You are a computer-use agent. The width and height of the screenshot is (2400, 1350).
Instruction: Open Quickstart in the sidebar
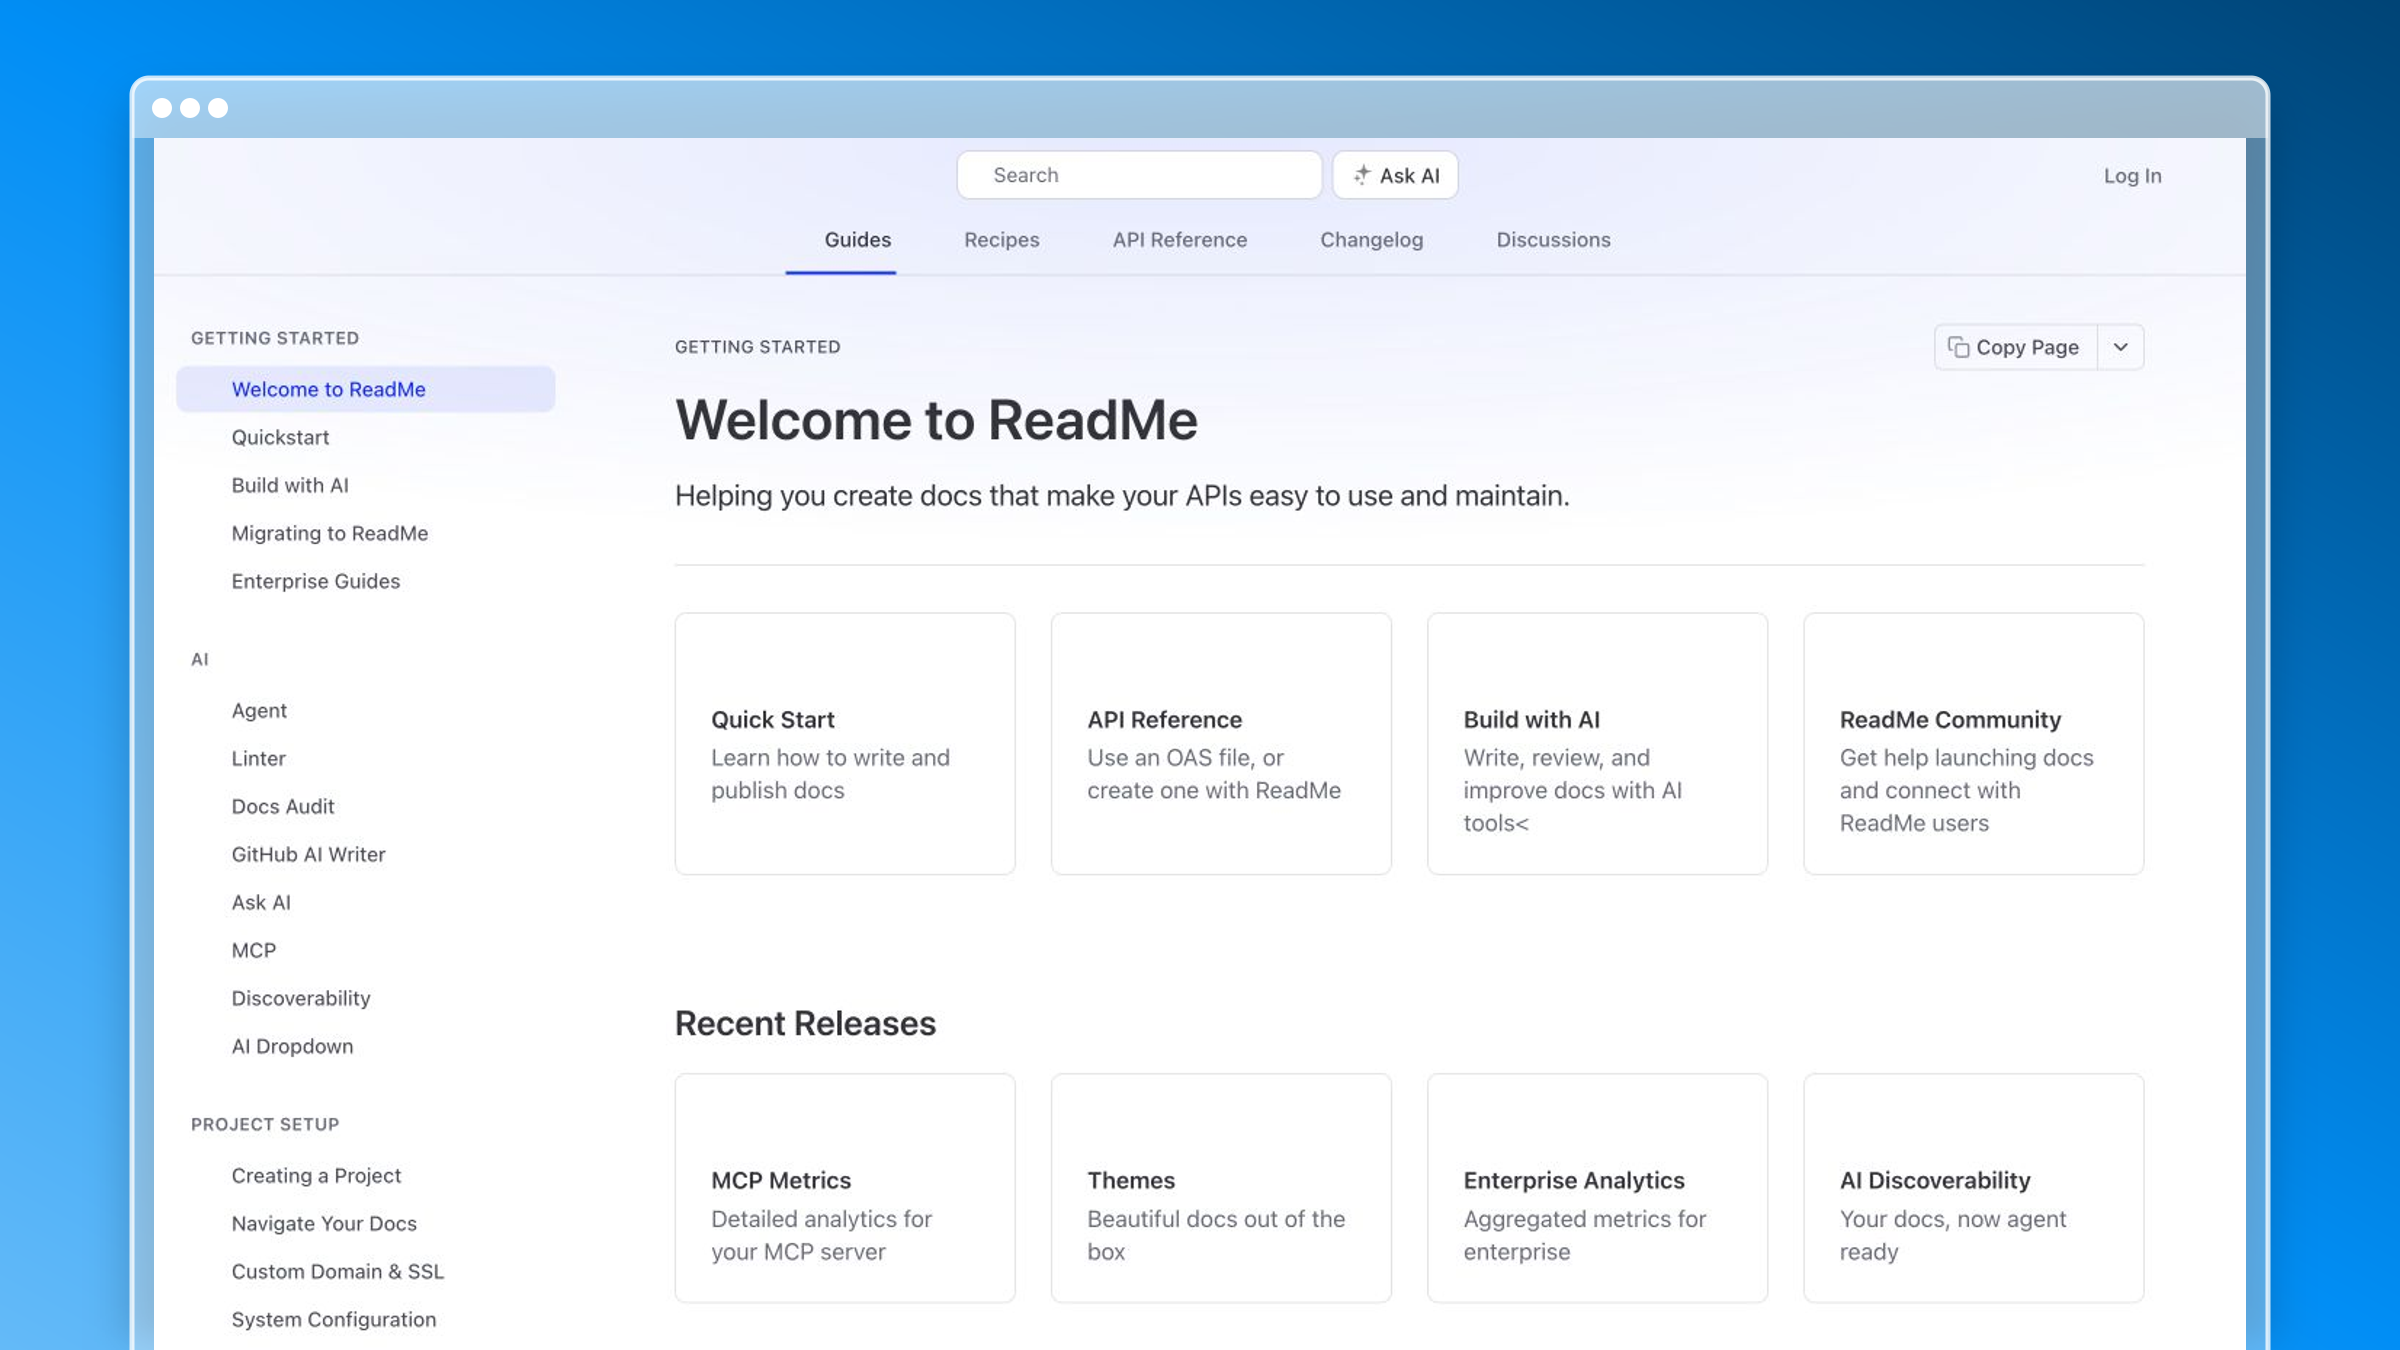pyautogui.click(x=280, y=437)
